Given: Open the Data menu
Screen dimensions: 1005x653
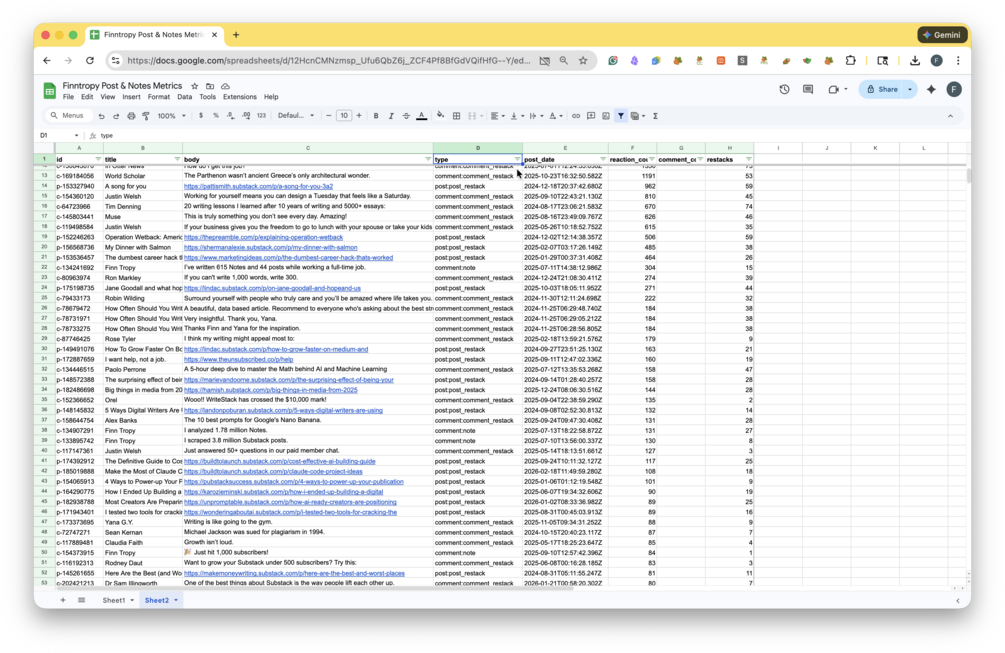Looking at the screenshot, I should point(185,97).
